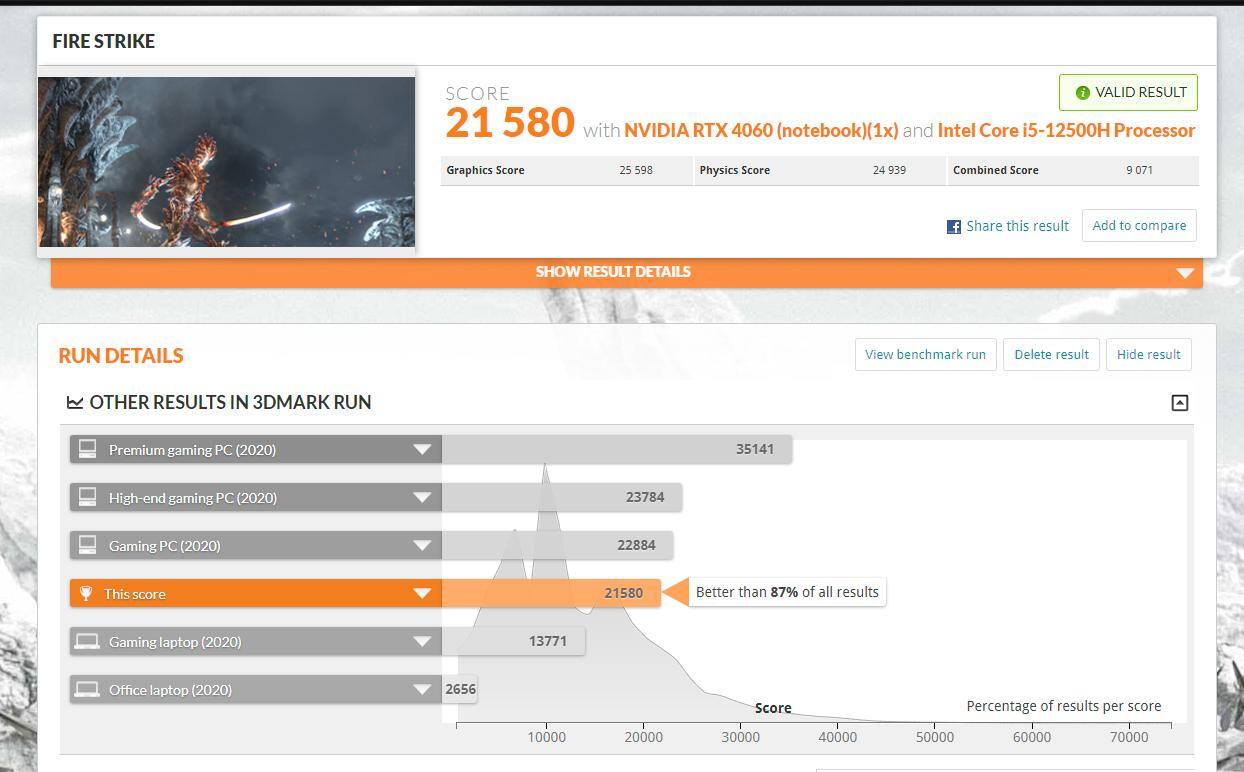
Task: Click the info icon in Valid Result badge
Action: click(1082, 93)
